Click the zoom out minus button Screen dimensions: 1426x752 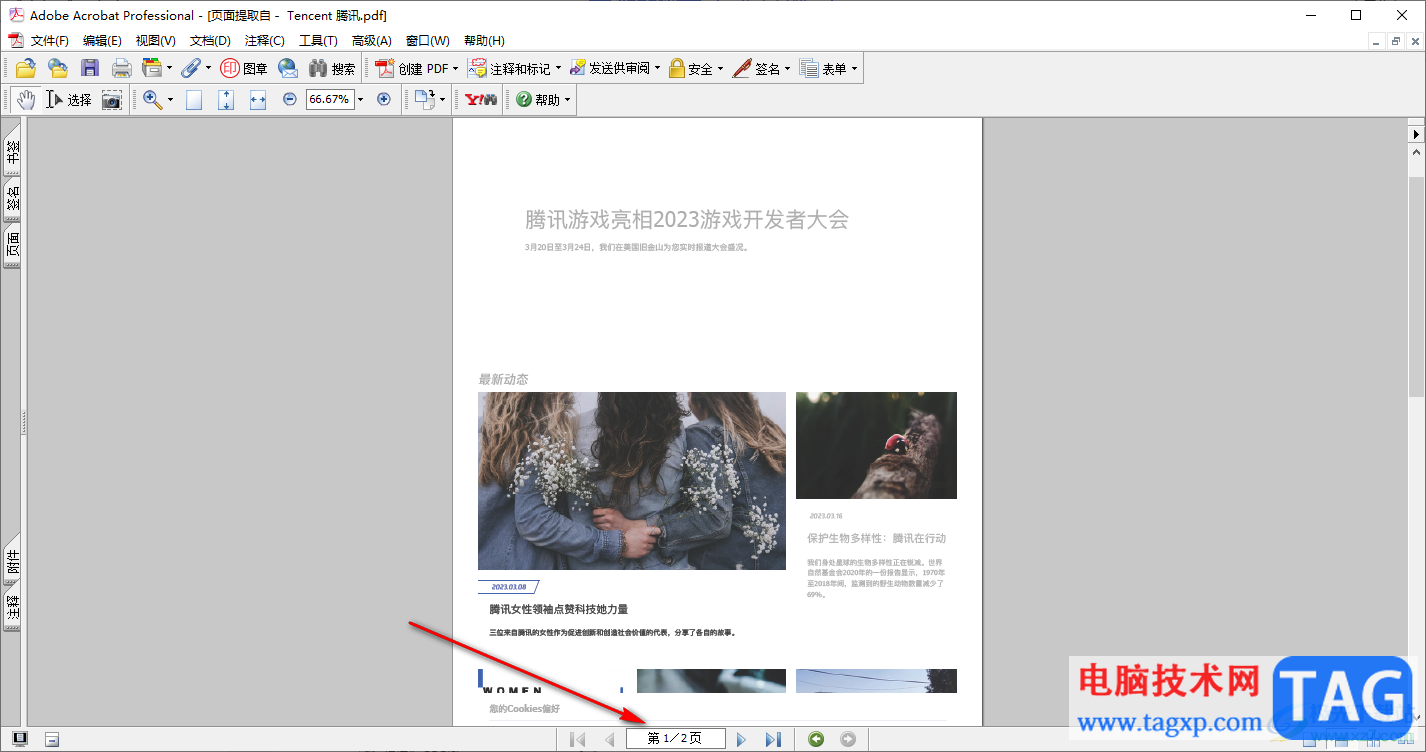[x=290, y=99]
